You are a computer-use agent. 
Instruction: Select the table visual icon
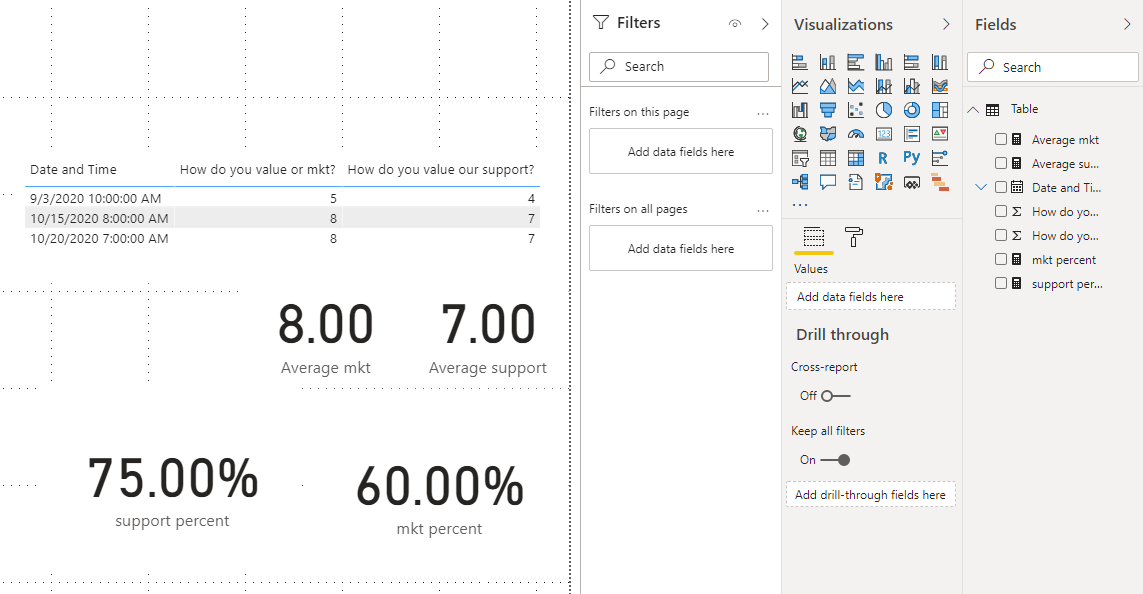tap(827, 158)
